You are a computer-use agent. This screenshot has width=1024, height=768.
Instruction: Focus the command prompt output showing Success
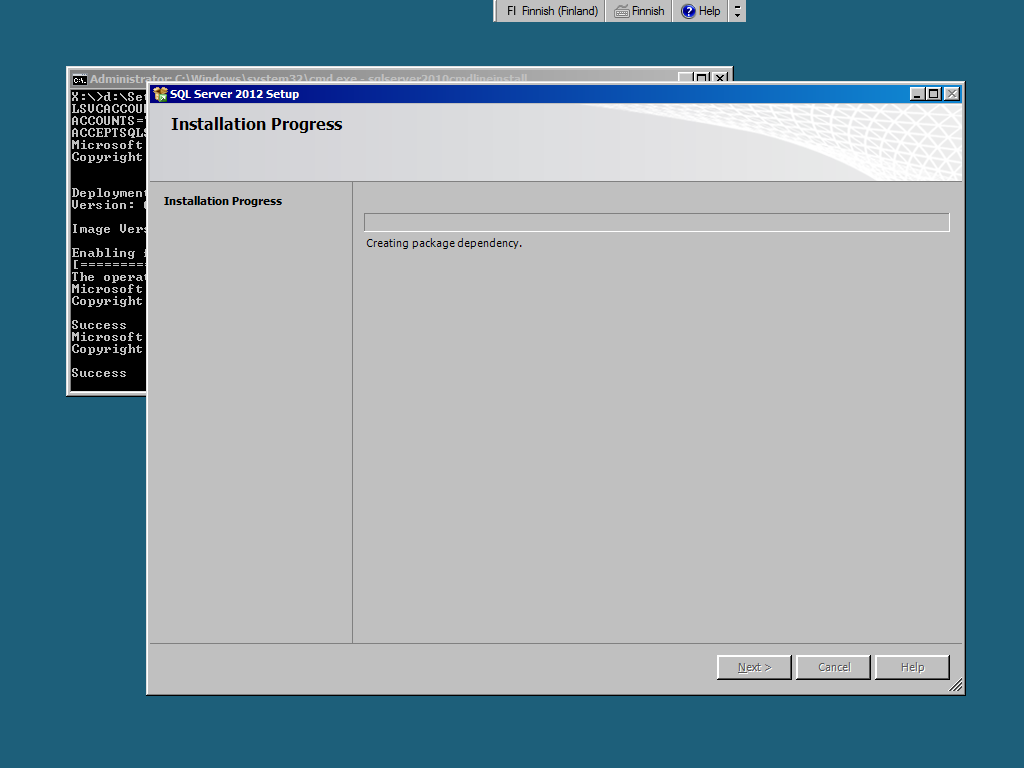coord(100,373)
